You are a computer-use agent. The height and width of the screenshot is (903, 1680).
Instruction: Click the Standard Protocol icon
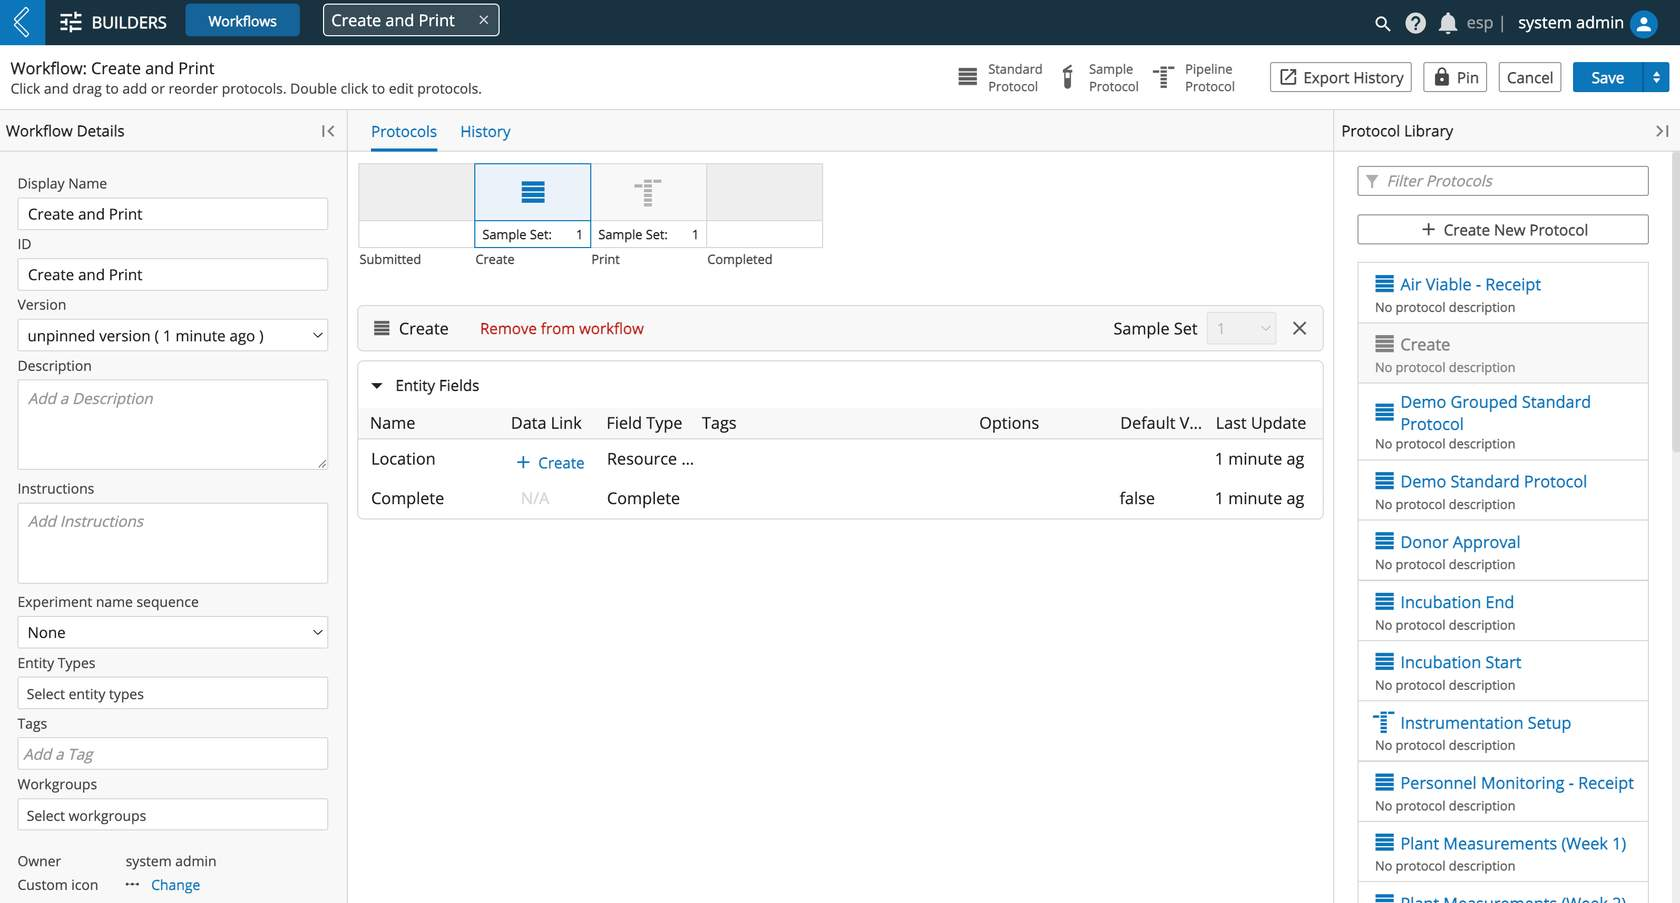coord(967,77)
